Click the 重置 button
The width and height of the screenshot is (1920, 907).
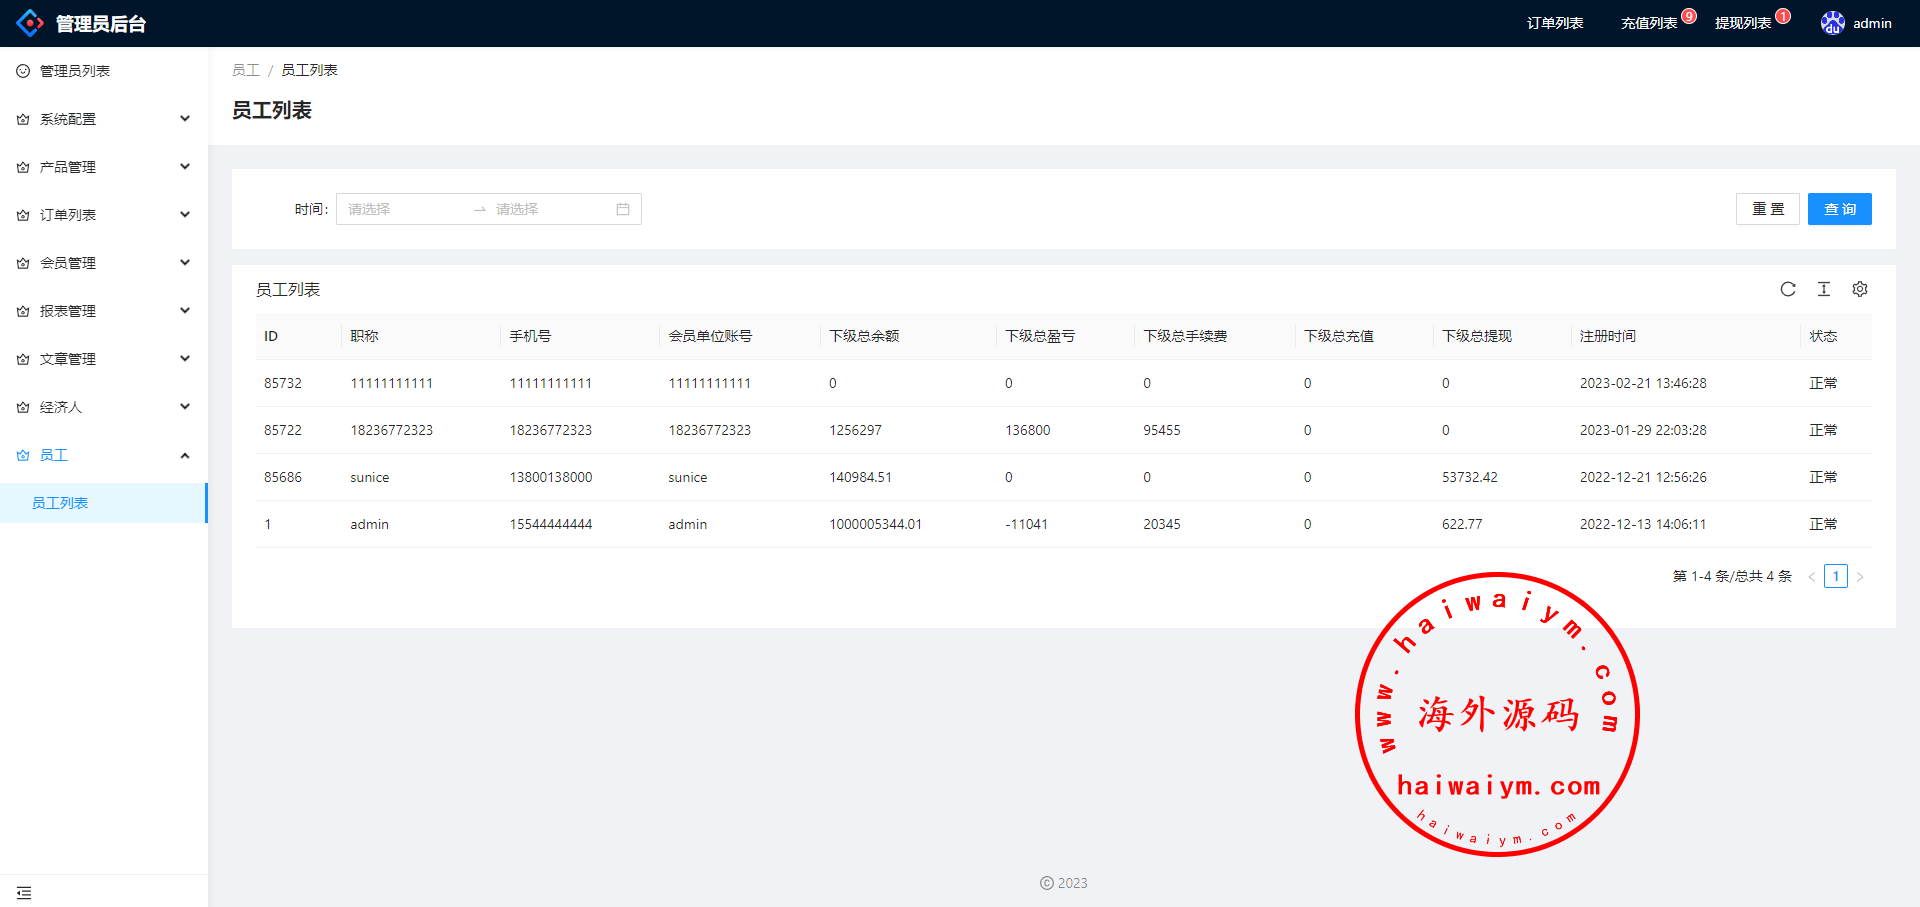click(x=1767, y=209)
